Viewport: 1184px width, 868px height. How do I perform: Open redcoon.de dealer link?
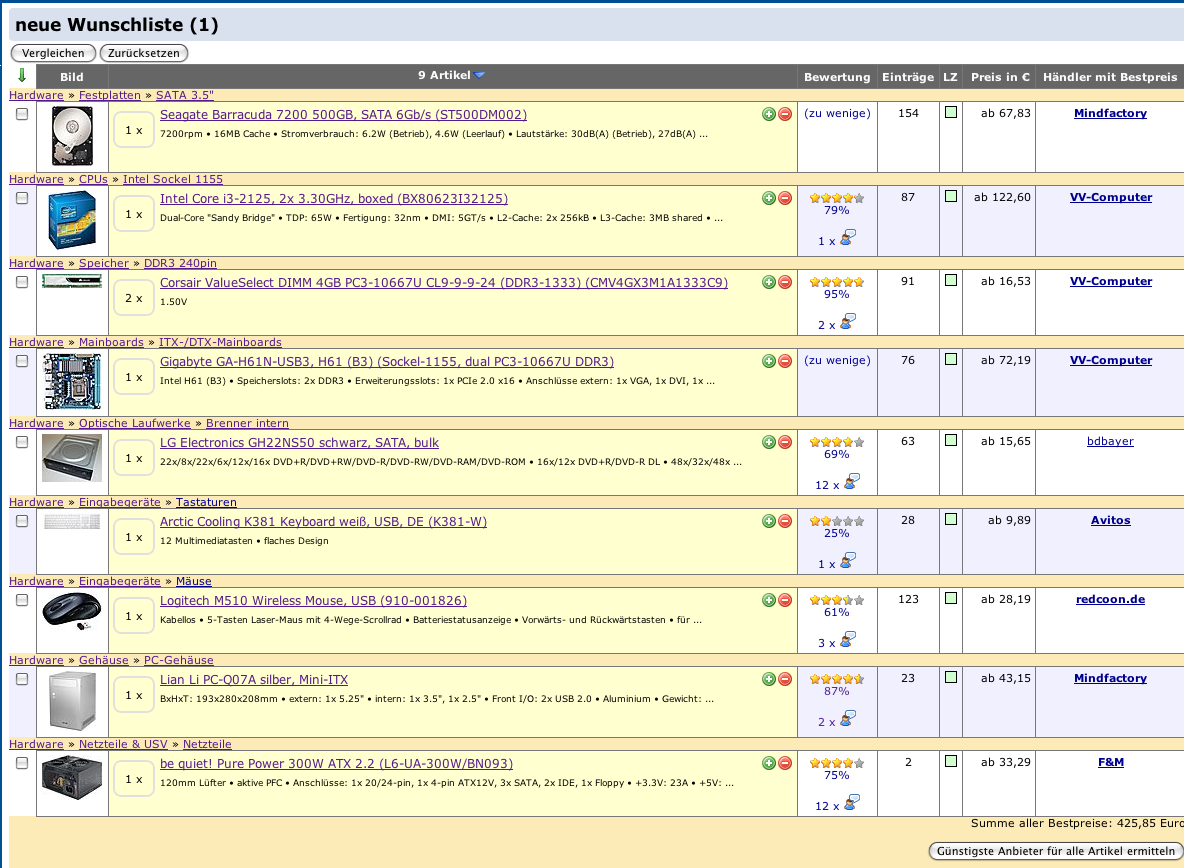point(1110,599)
